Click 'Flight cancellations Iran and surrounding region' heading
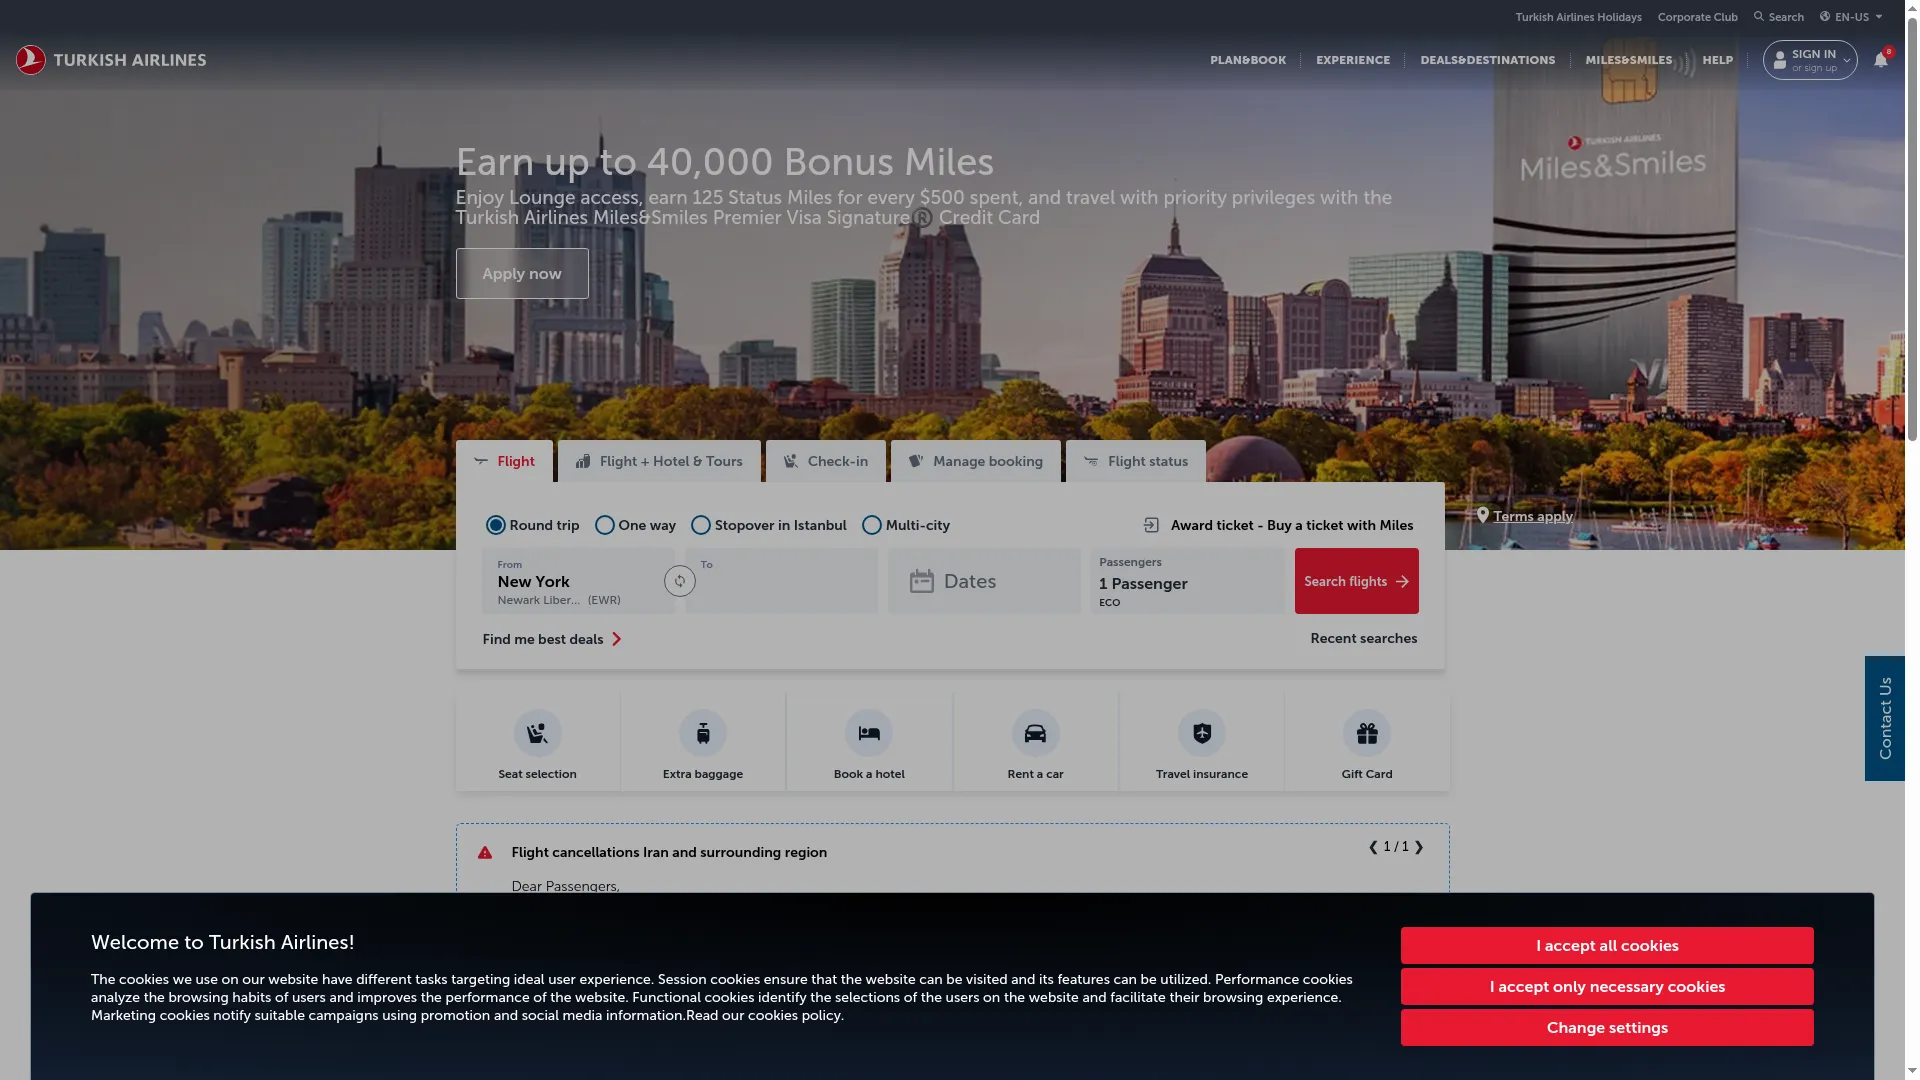Screen dimensions: 1920x1080 coord(669,853)
